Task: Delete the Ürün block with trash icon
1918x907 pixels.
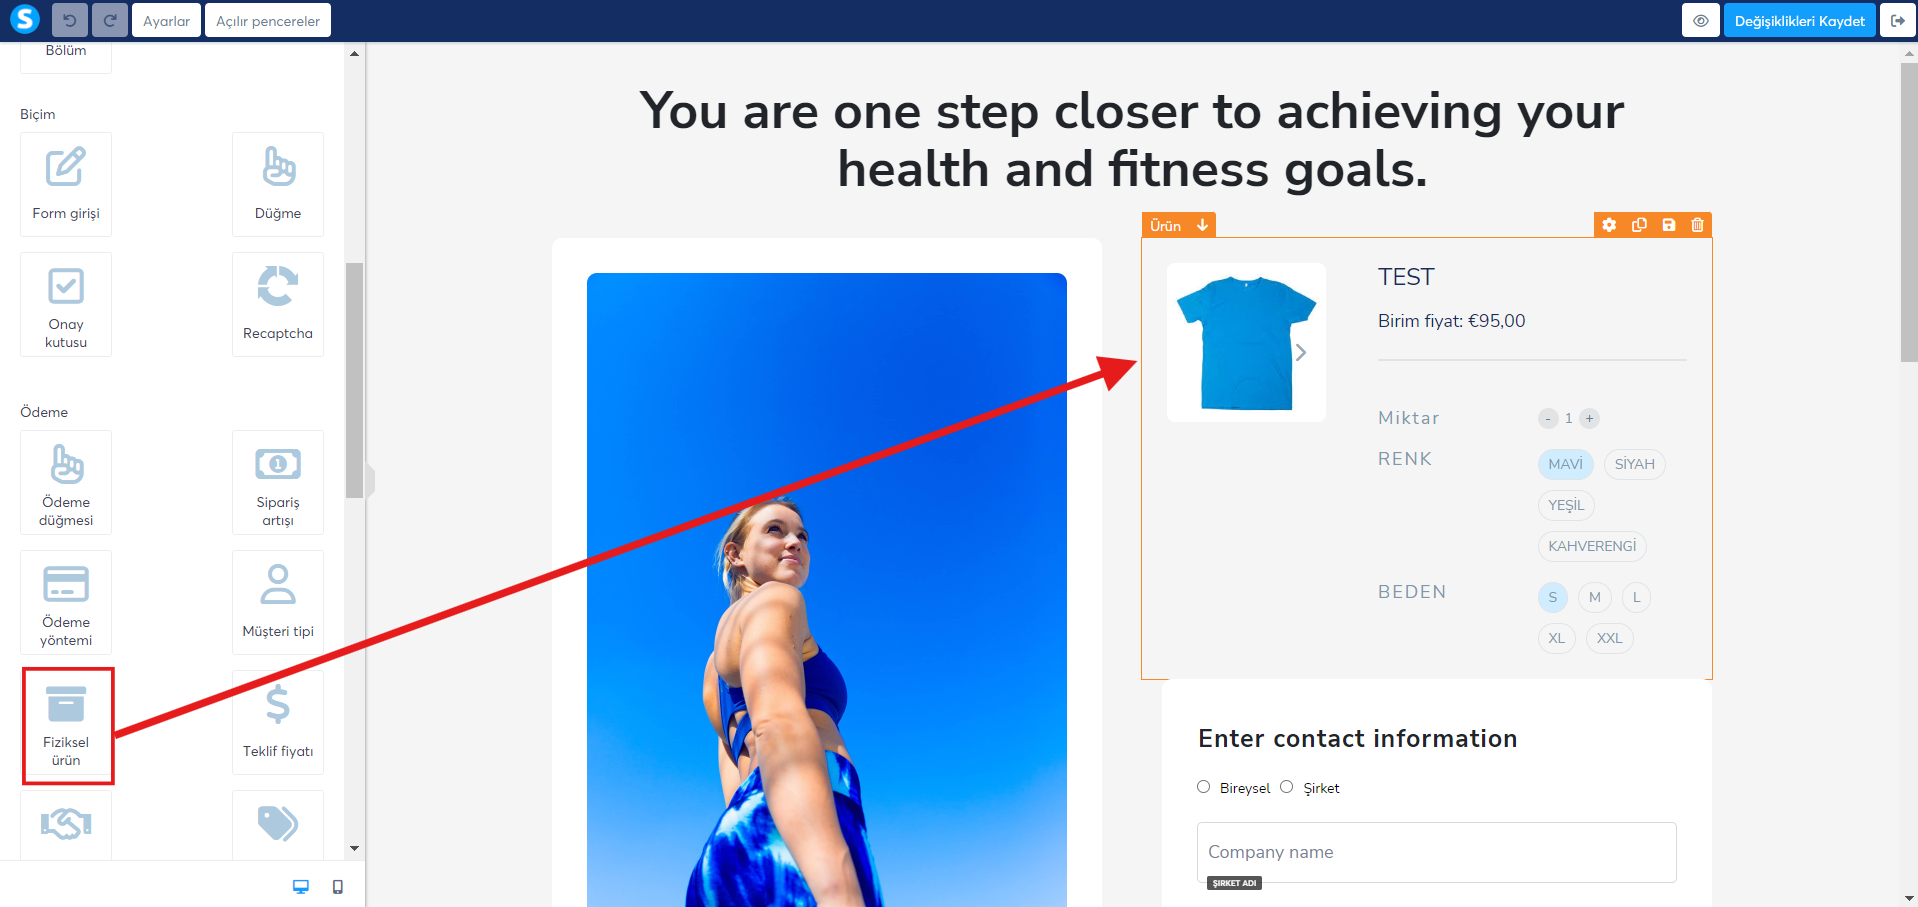Action: pos(1697,225)
